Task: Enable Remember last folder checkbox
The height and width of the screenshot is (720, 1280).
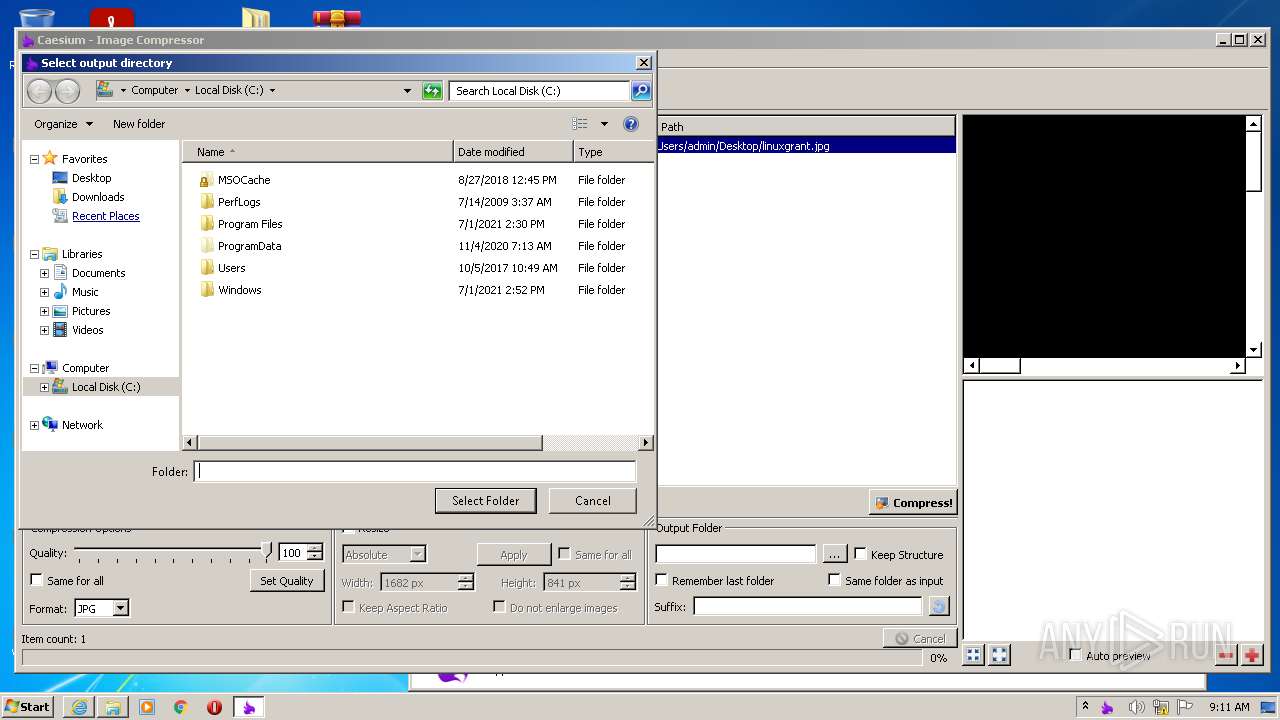Action: [661, 580]
